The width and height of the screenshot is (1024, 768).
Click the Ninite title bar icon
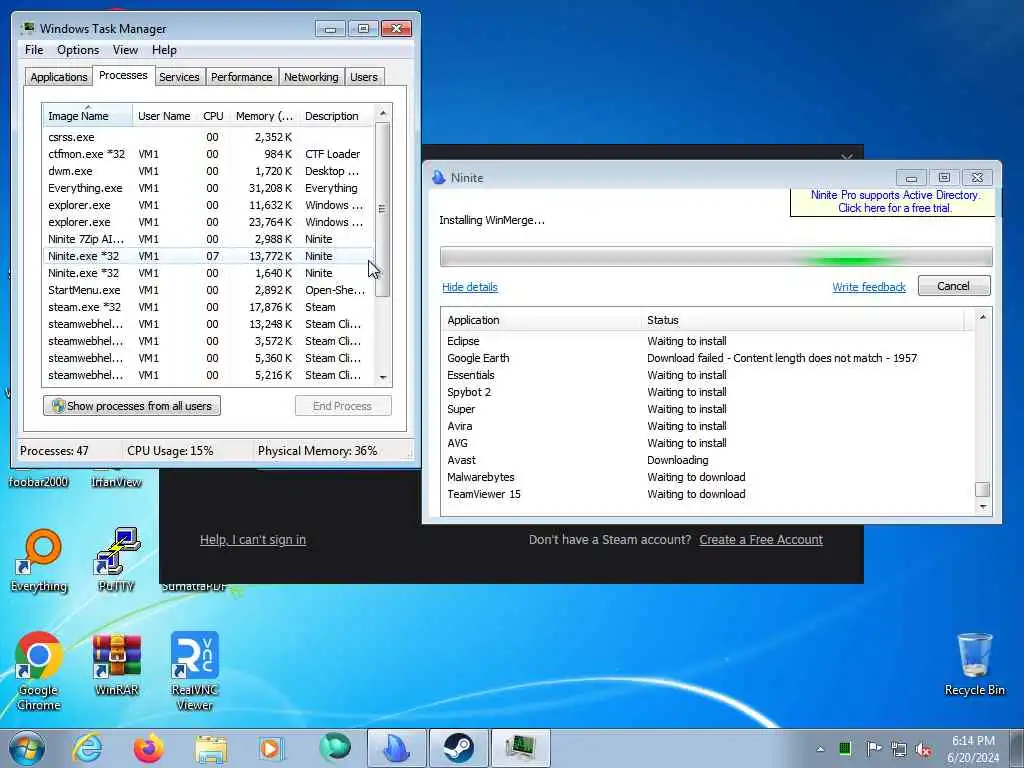point(439,177)
